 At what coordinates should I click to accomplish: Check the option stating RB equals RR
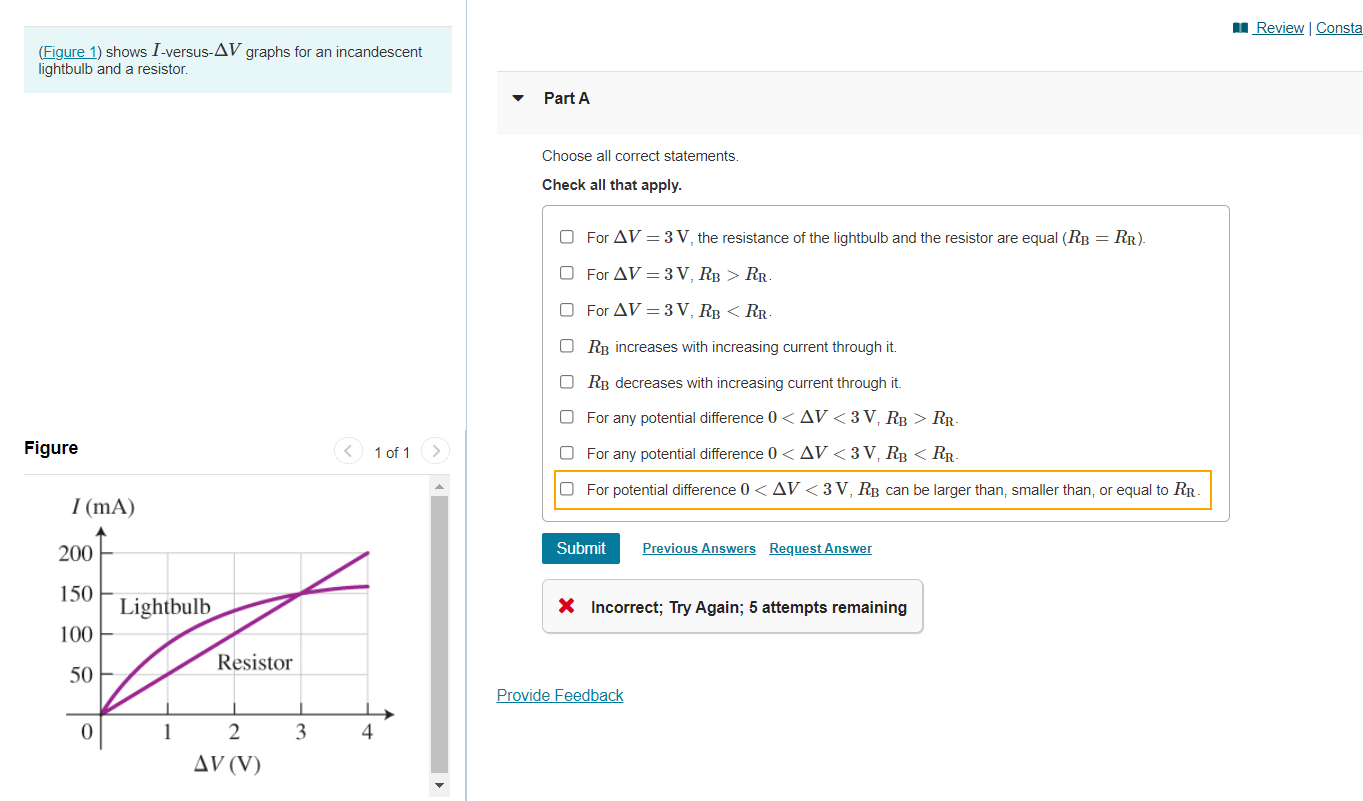[566, 237]
